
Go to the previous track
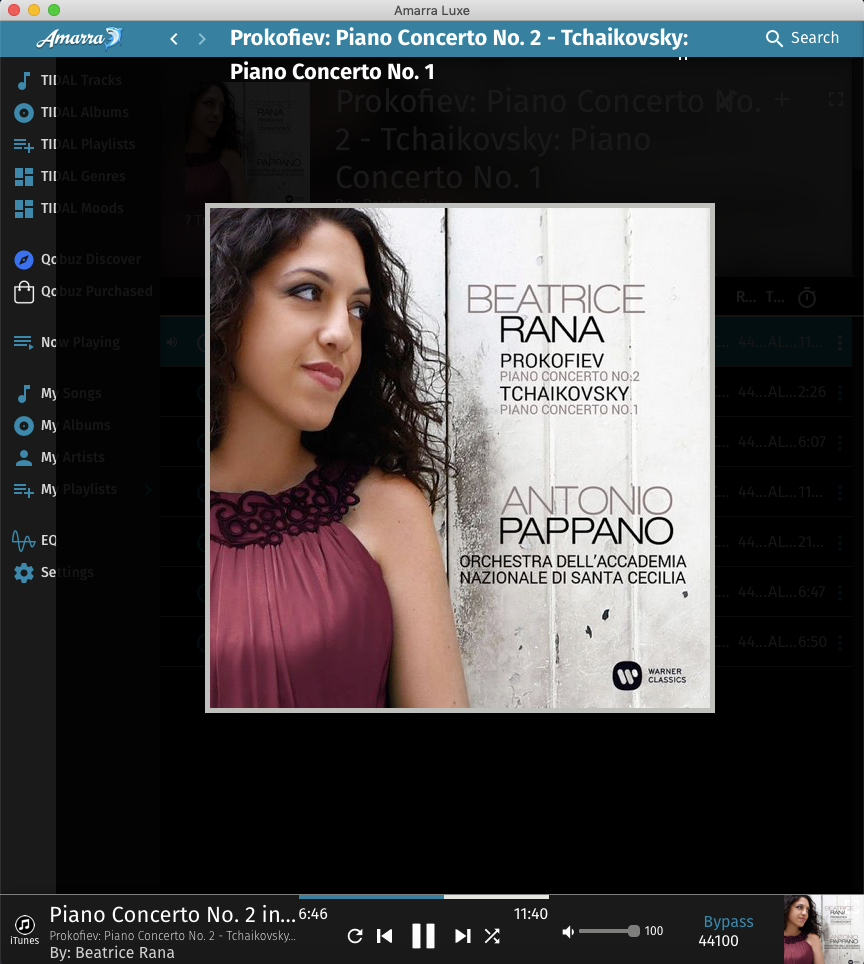(x=384, y=936)
